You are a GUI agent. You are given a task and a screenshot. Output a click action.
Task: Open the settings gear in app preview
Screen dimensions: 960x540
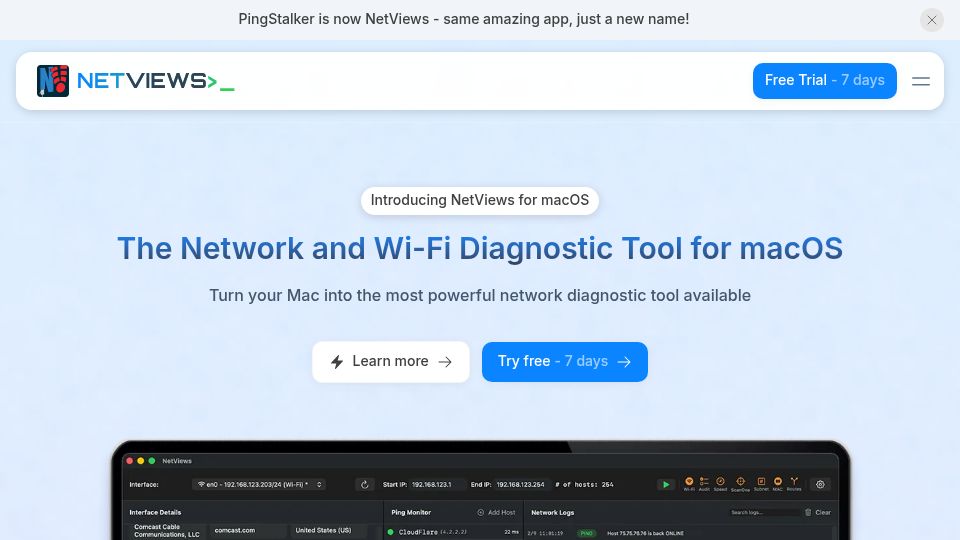[820, 484]
